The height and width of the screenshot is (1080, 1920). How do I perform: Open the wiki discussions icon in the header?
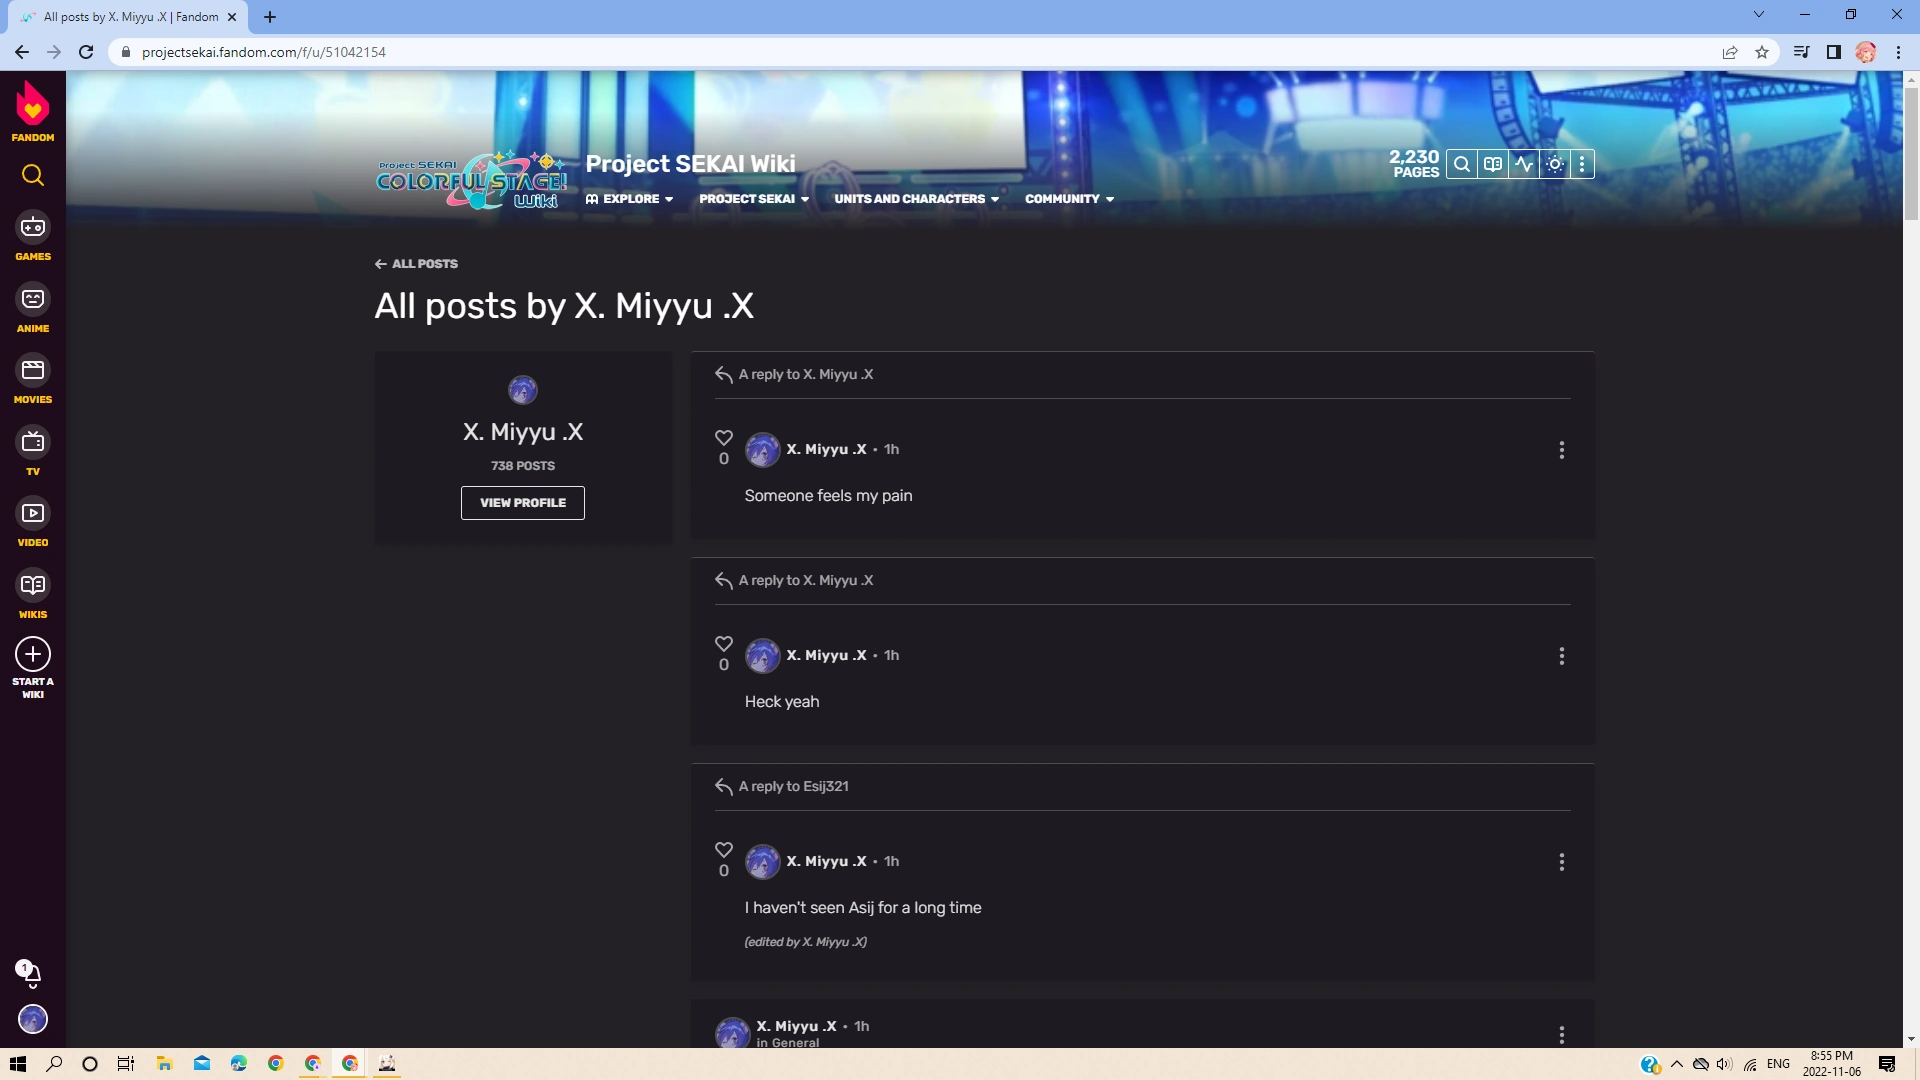coord(1493,165)
